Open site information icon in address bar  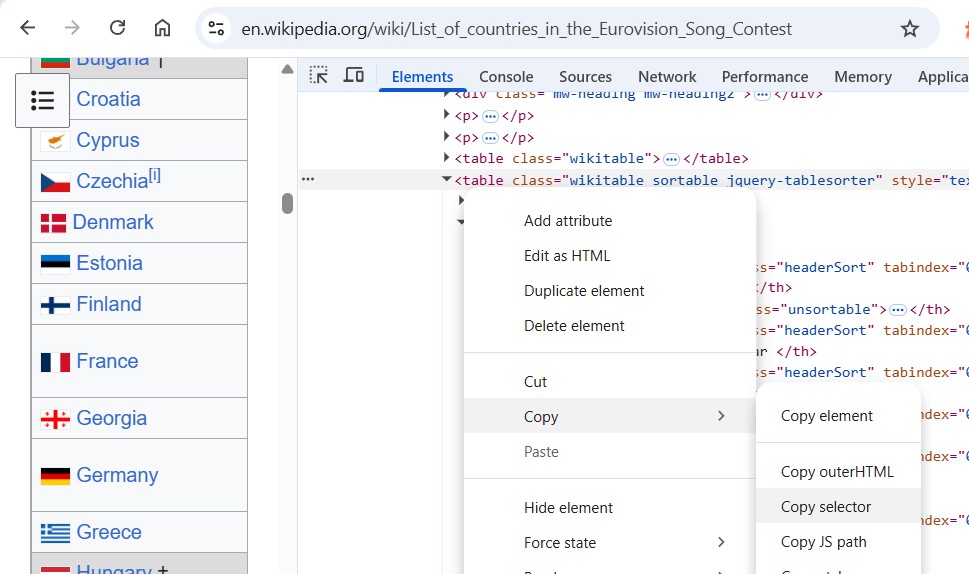click(x=217, y=29)
